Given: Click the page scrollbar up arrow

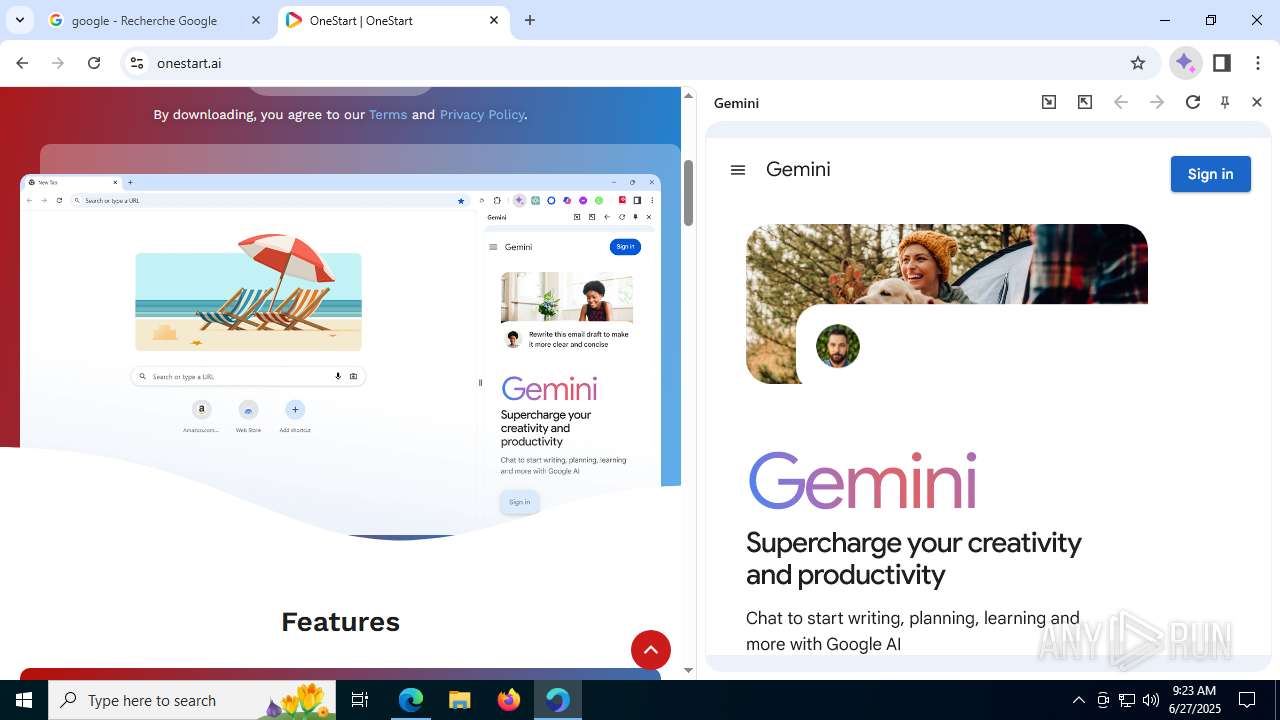Looking at the screenshot, I should 688,95.
